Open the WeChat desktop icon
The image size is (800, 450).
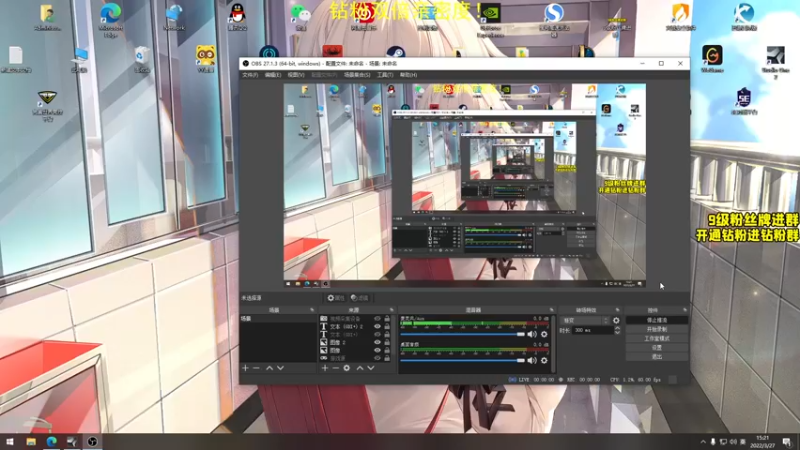301,17
